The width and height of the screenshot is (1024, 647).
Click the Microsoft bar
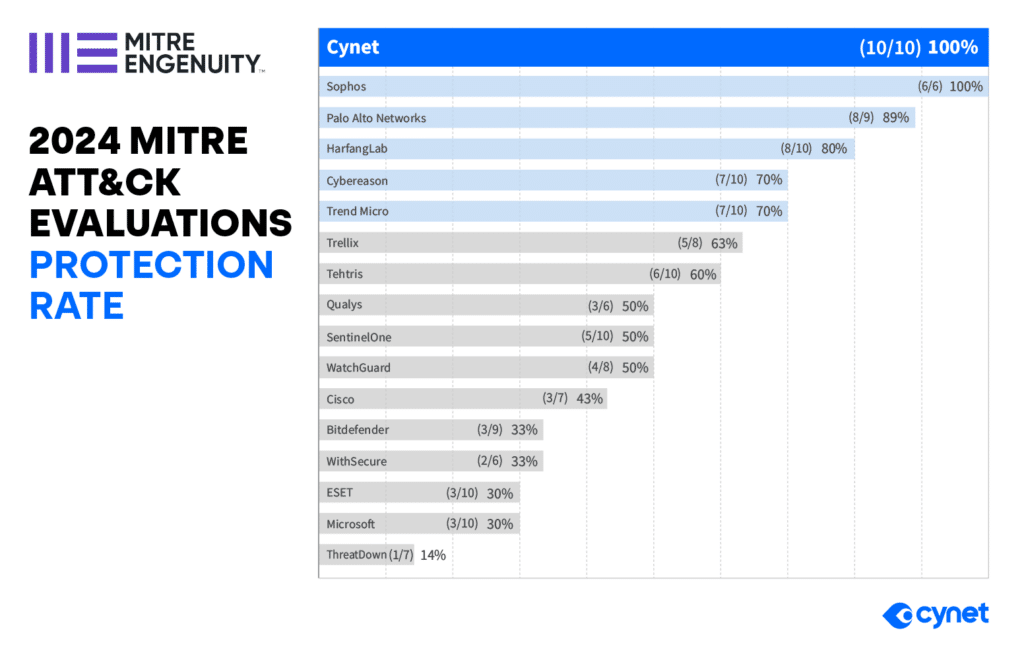pyautogui.click(x=419, y=524)
